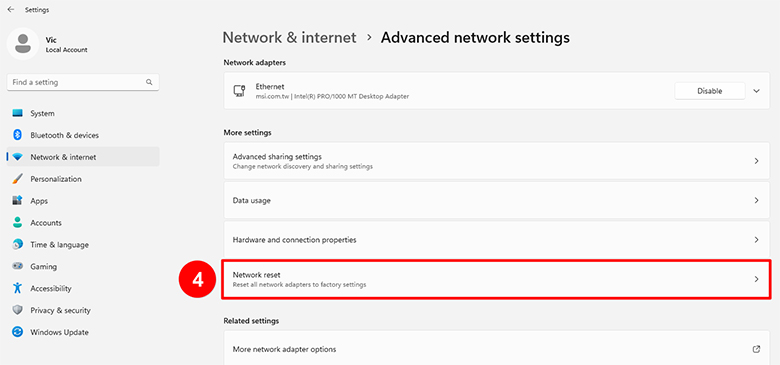Expand the Ethernet adapter details chevron
The width and height of the screenshot is (780, 365).
pos(757,91)
